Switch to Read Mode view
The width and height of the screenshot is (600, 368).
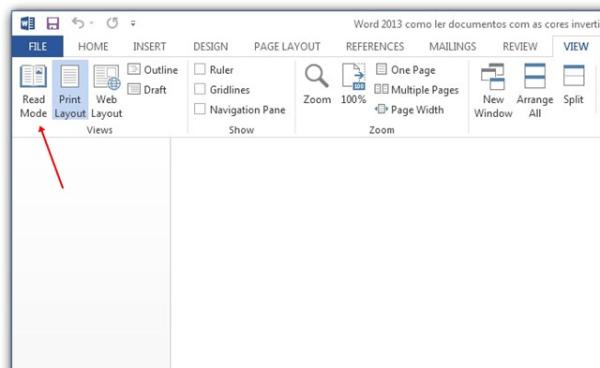[33, 91]
